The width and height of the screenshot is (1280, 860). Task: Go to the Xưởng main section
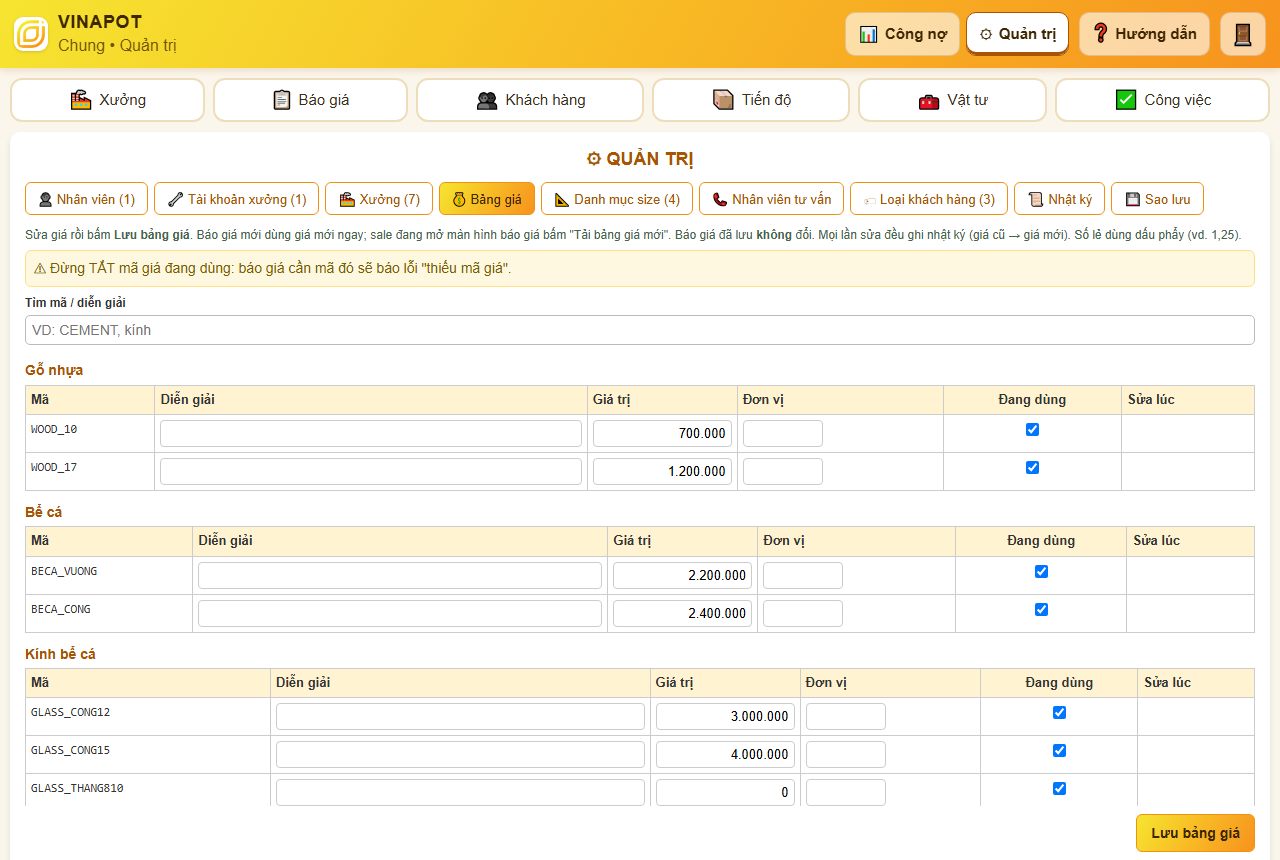[x=107, y=100]
